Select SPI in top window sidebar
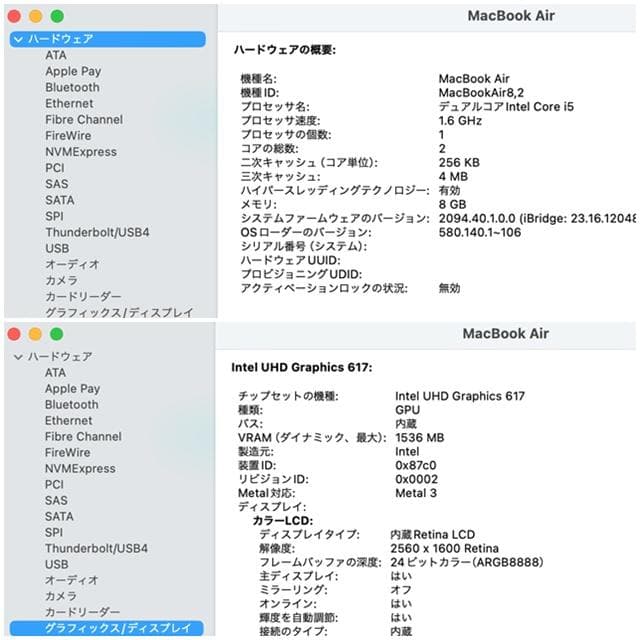This screenshot has width=640, height=640. (x=54, y=216)
